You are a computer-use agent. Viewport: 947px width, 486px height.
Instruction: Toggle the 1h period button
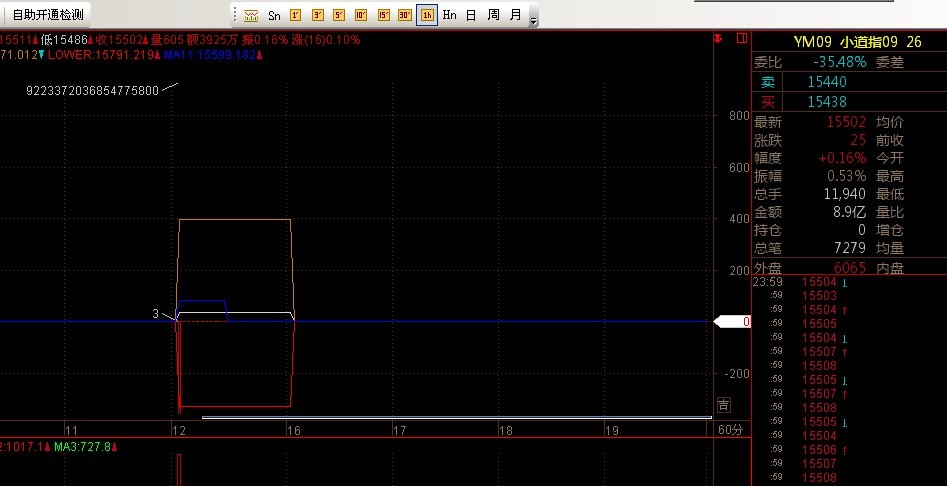427,15
